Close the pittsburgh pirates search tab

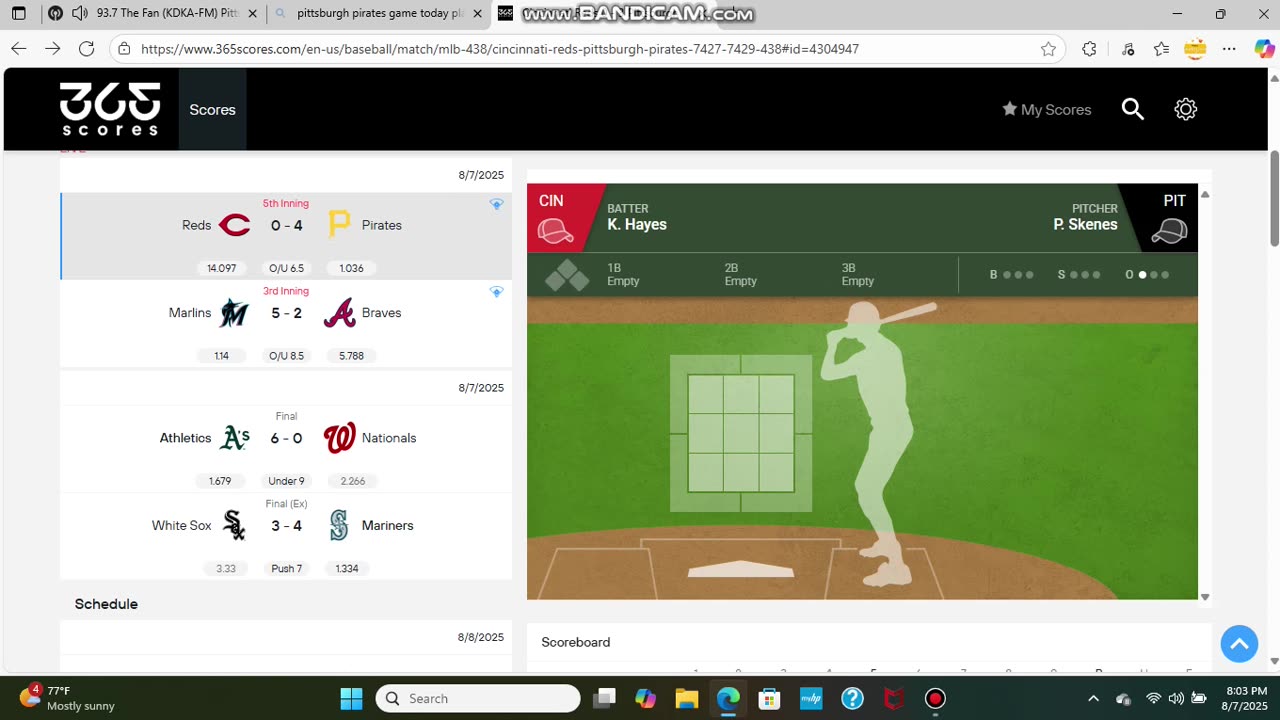476,14
